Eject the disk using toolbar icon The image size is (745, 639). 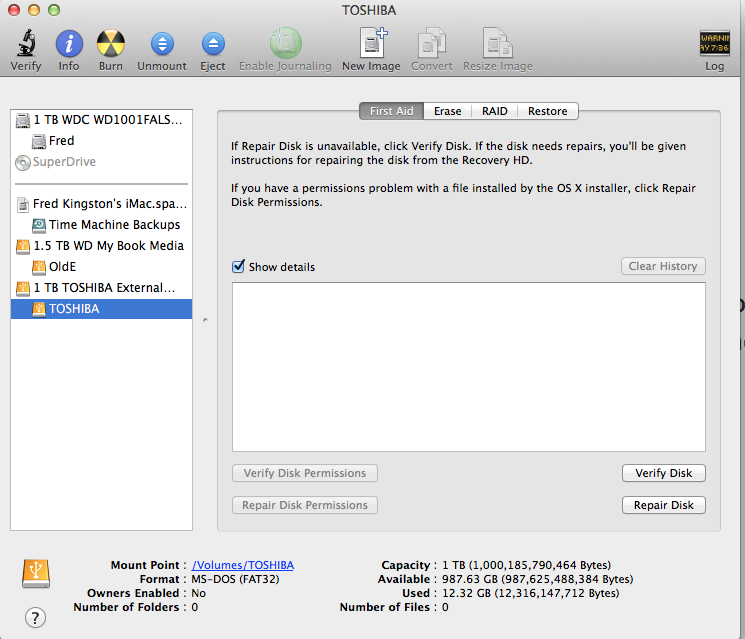pyautogui.click(x=212, y=45)
